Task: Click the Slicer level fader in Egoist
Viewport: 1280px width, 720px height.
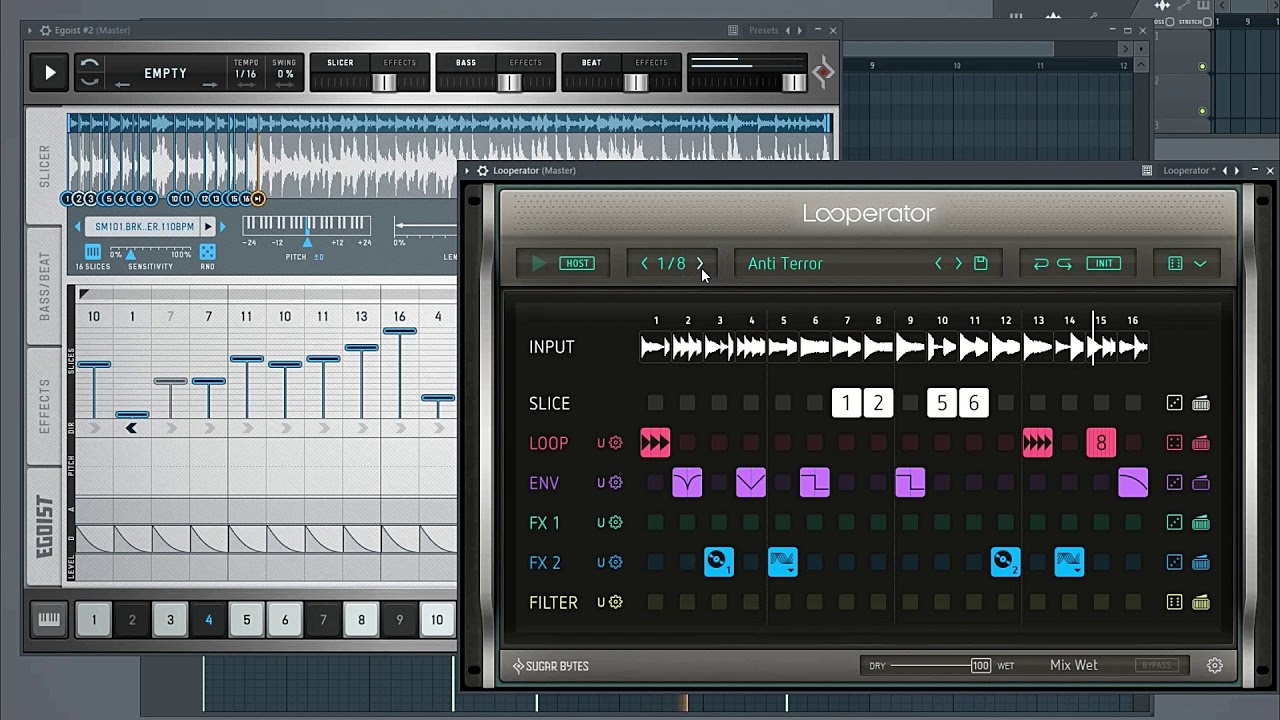Action: point(384,83)
